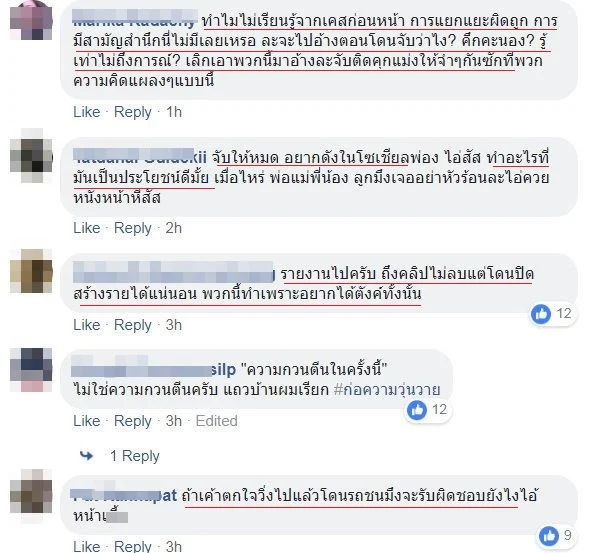Like the comment posted 2h ago
This screenshot has width=607, height=553.
coord(87,228)
